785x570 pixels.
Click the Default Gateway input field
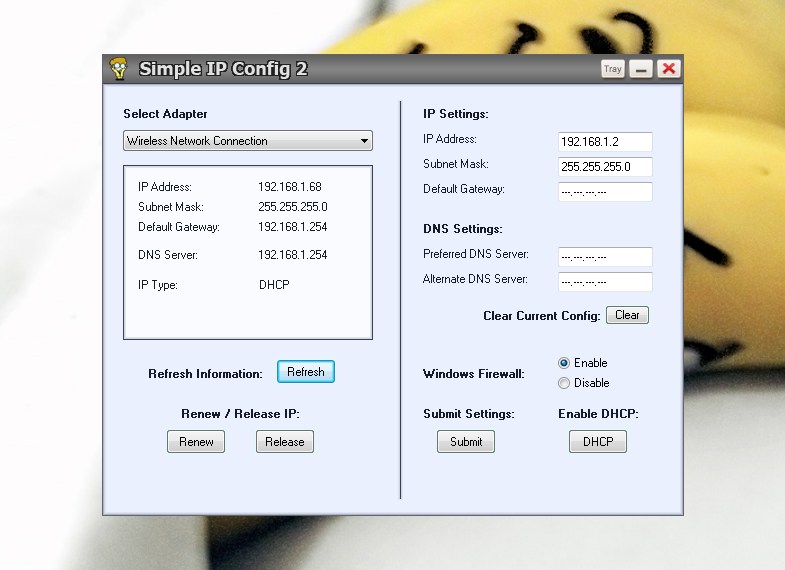click(605, 192)
